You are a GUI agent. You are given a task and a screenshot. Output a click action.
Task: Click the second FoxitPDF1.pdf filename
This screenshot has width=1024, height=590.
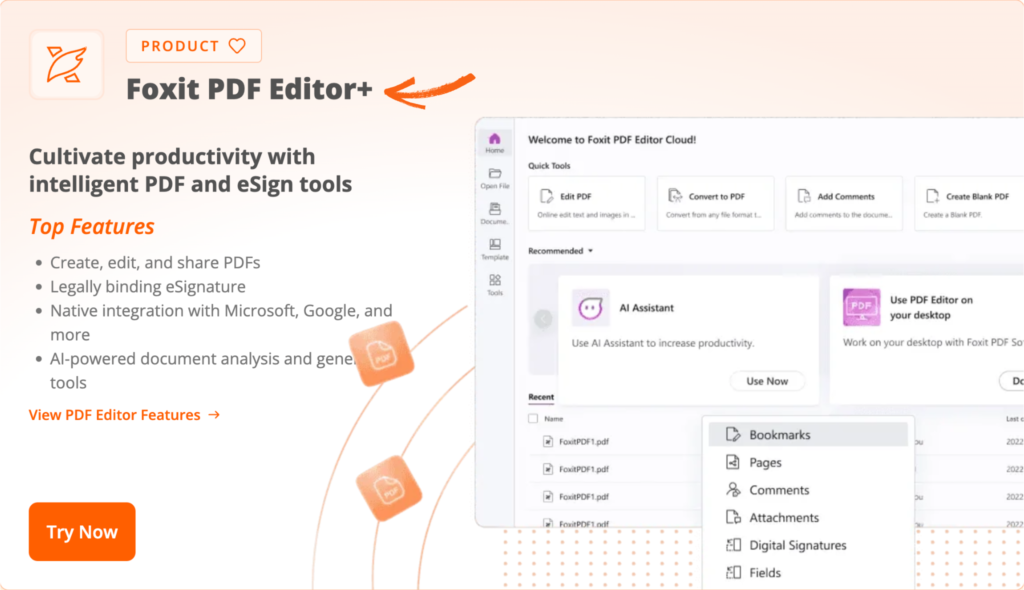(x=584, y=469)
